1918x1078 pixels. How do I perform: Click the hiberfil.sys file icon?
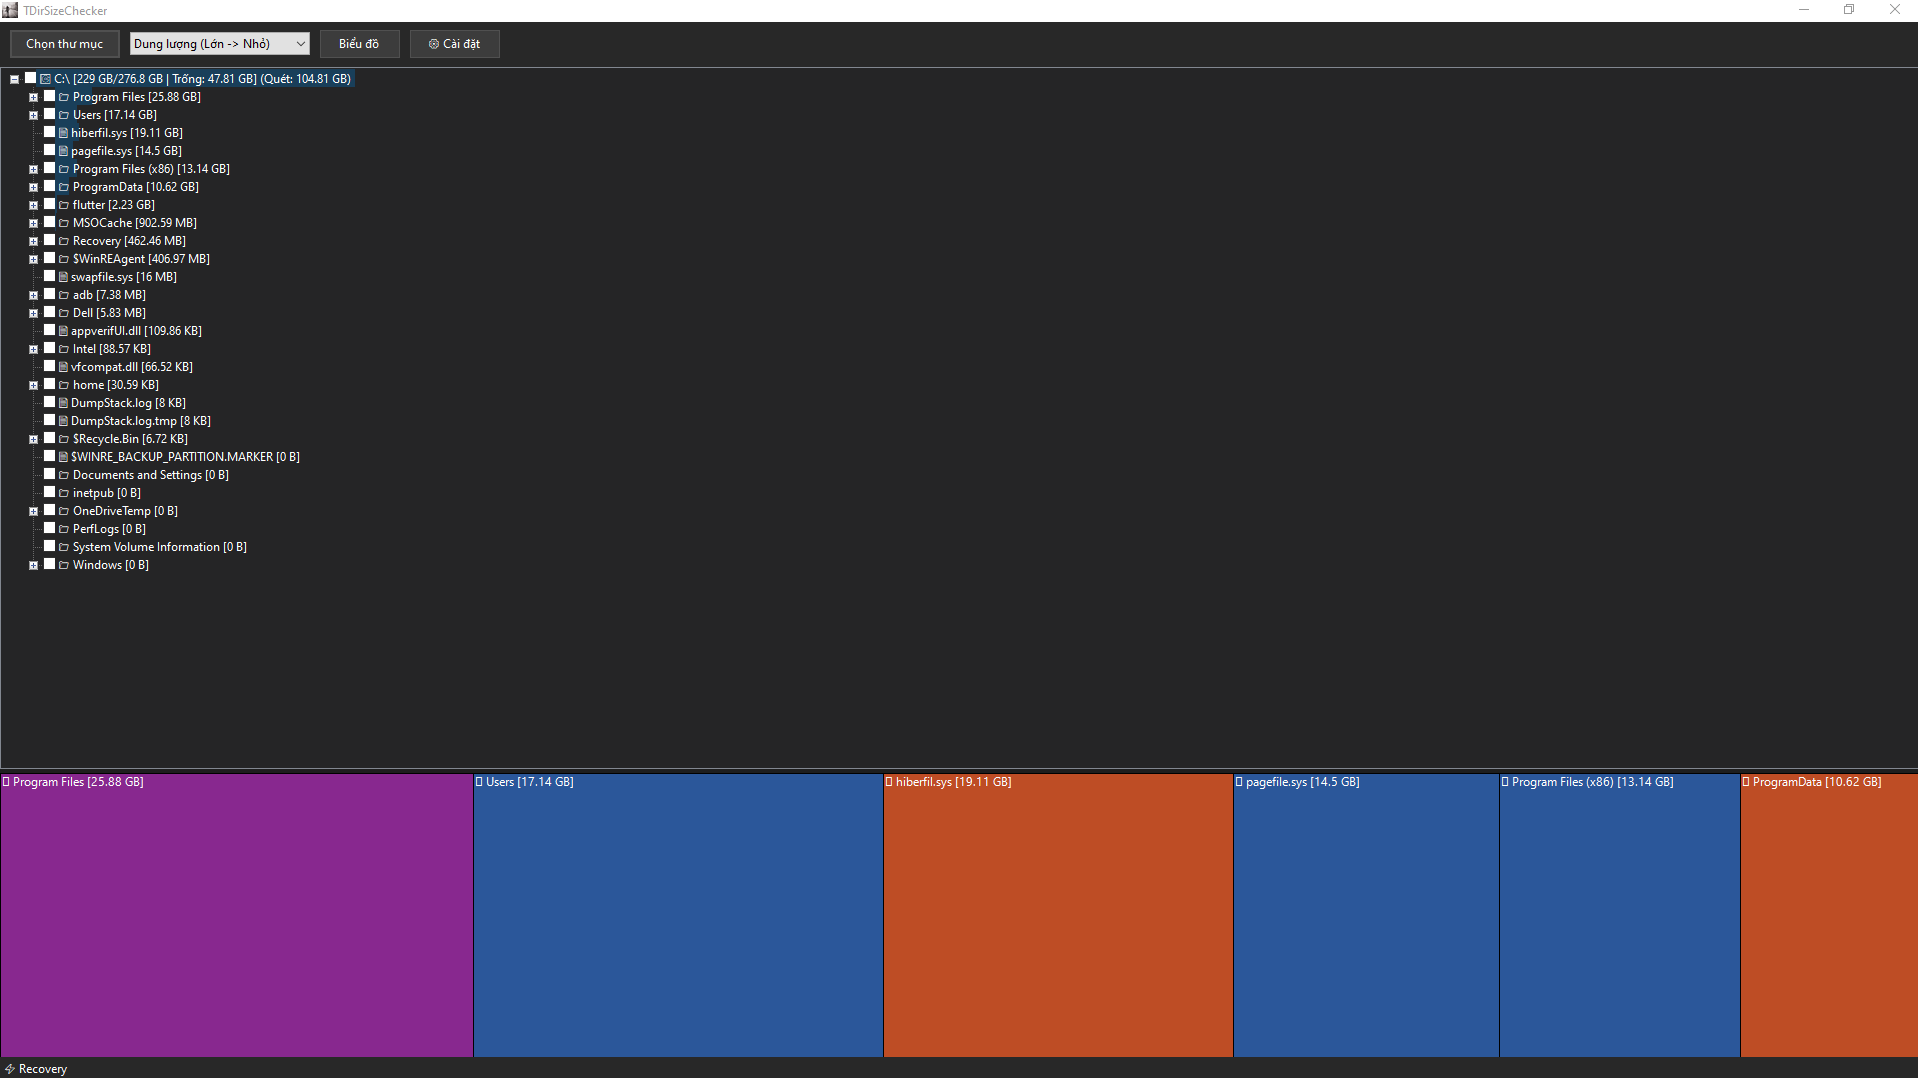64,133
